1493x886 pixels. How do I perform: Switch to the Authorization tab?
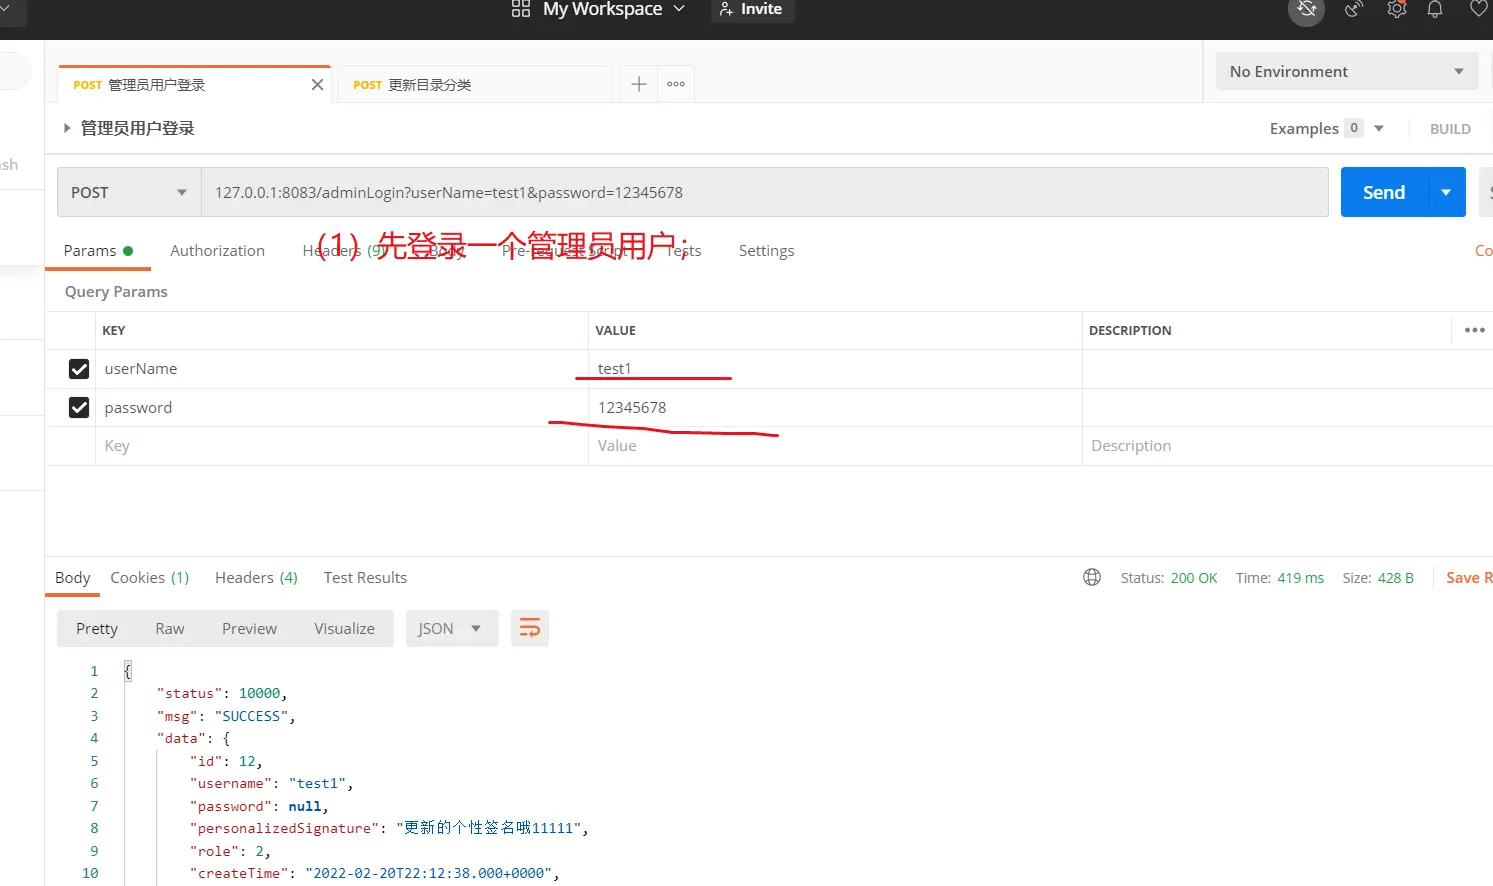click(217, 250)
